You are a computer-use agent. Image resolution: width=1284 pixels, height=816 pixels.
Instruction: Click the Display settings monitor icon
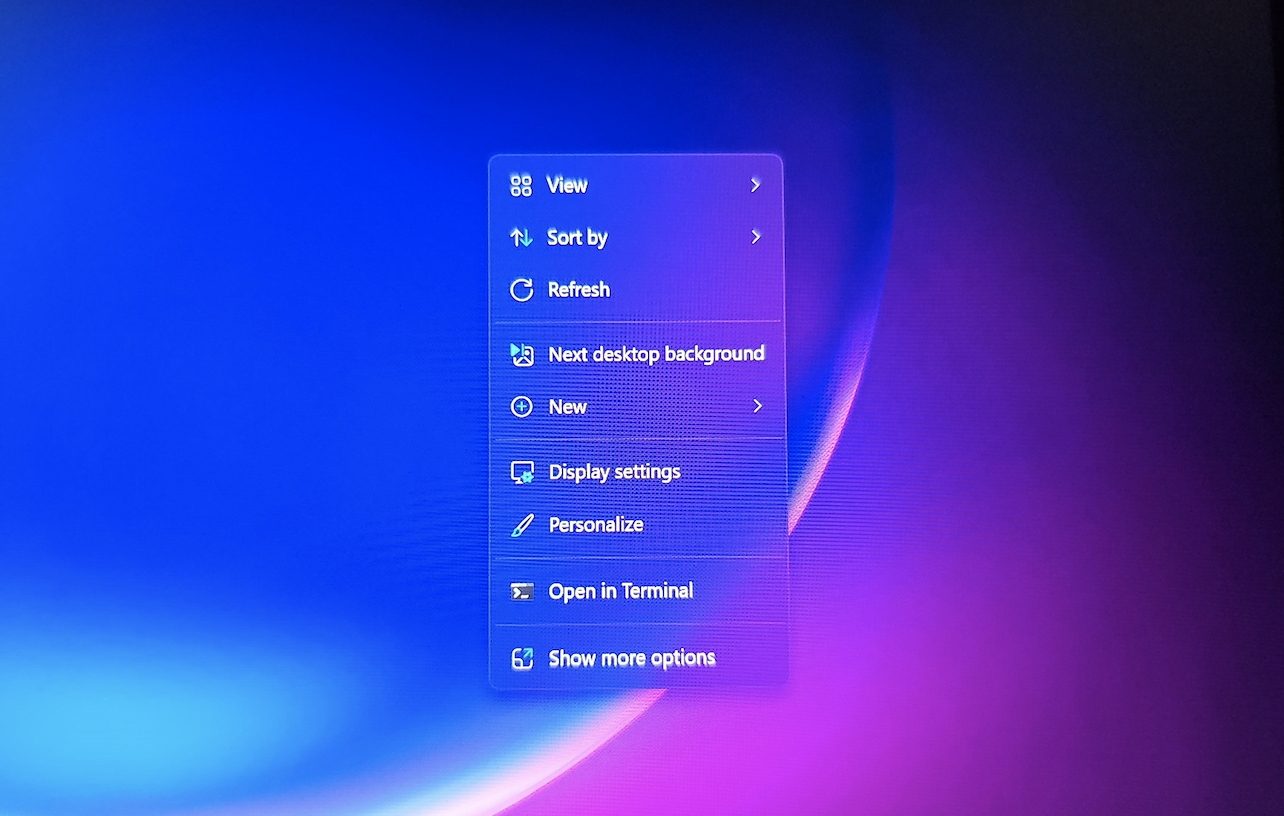click(x=520, y=471)
